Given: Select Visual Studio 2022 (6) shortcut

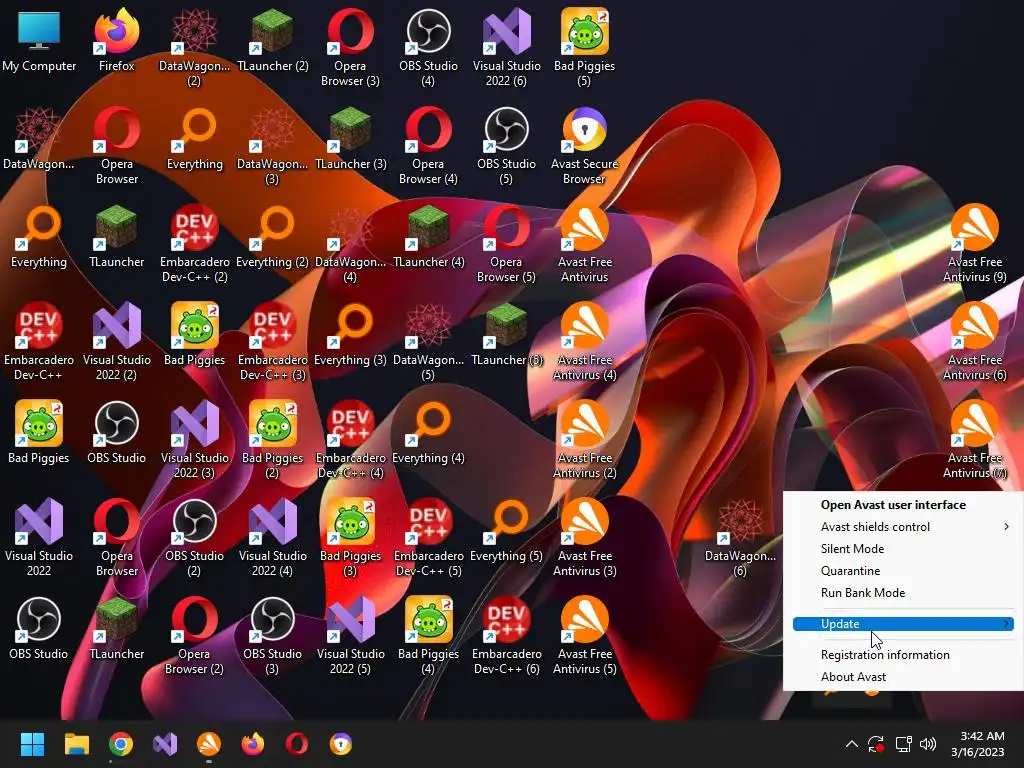Looking at the screenshot, I should pos(506,49).
